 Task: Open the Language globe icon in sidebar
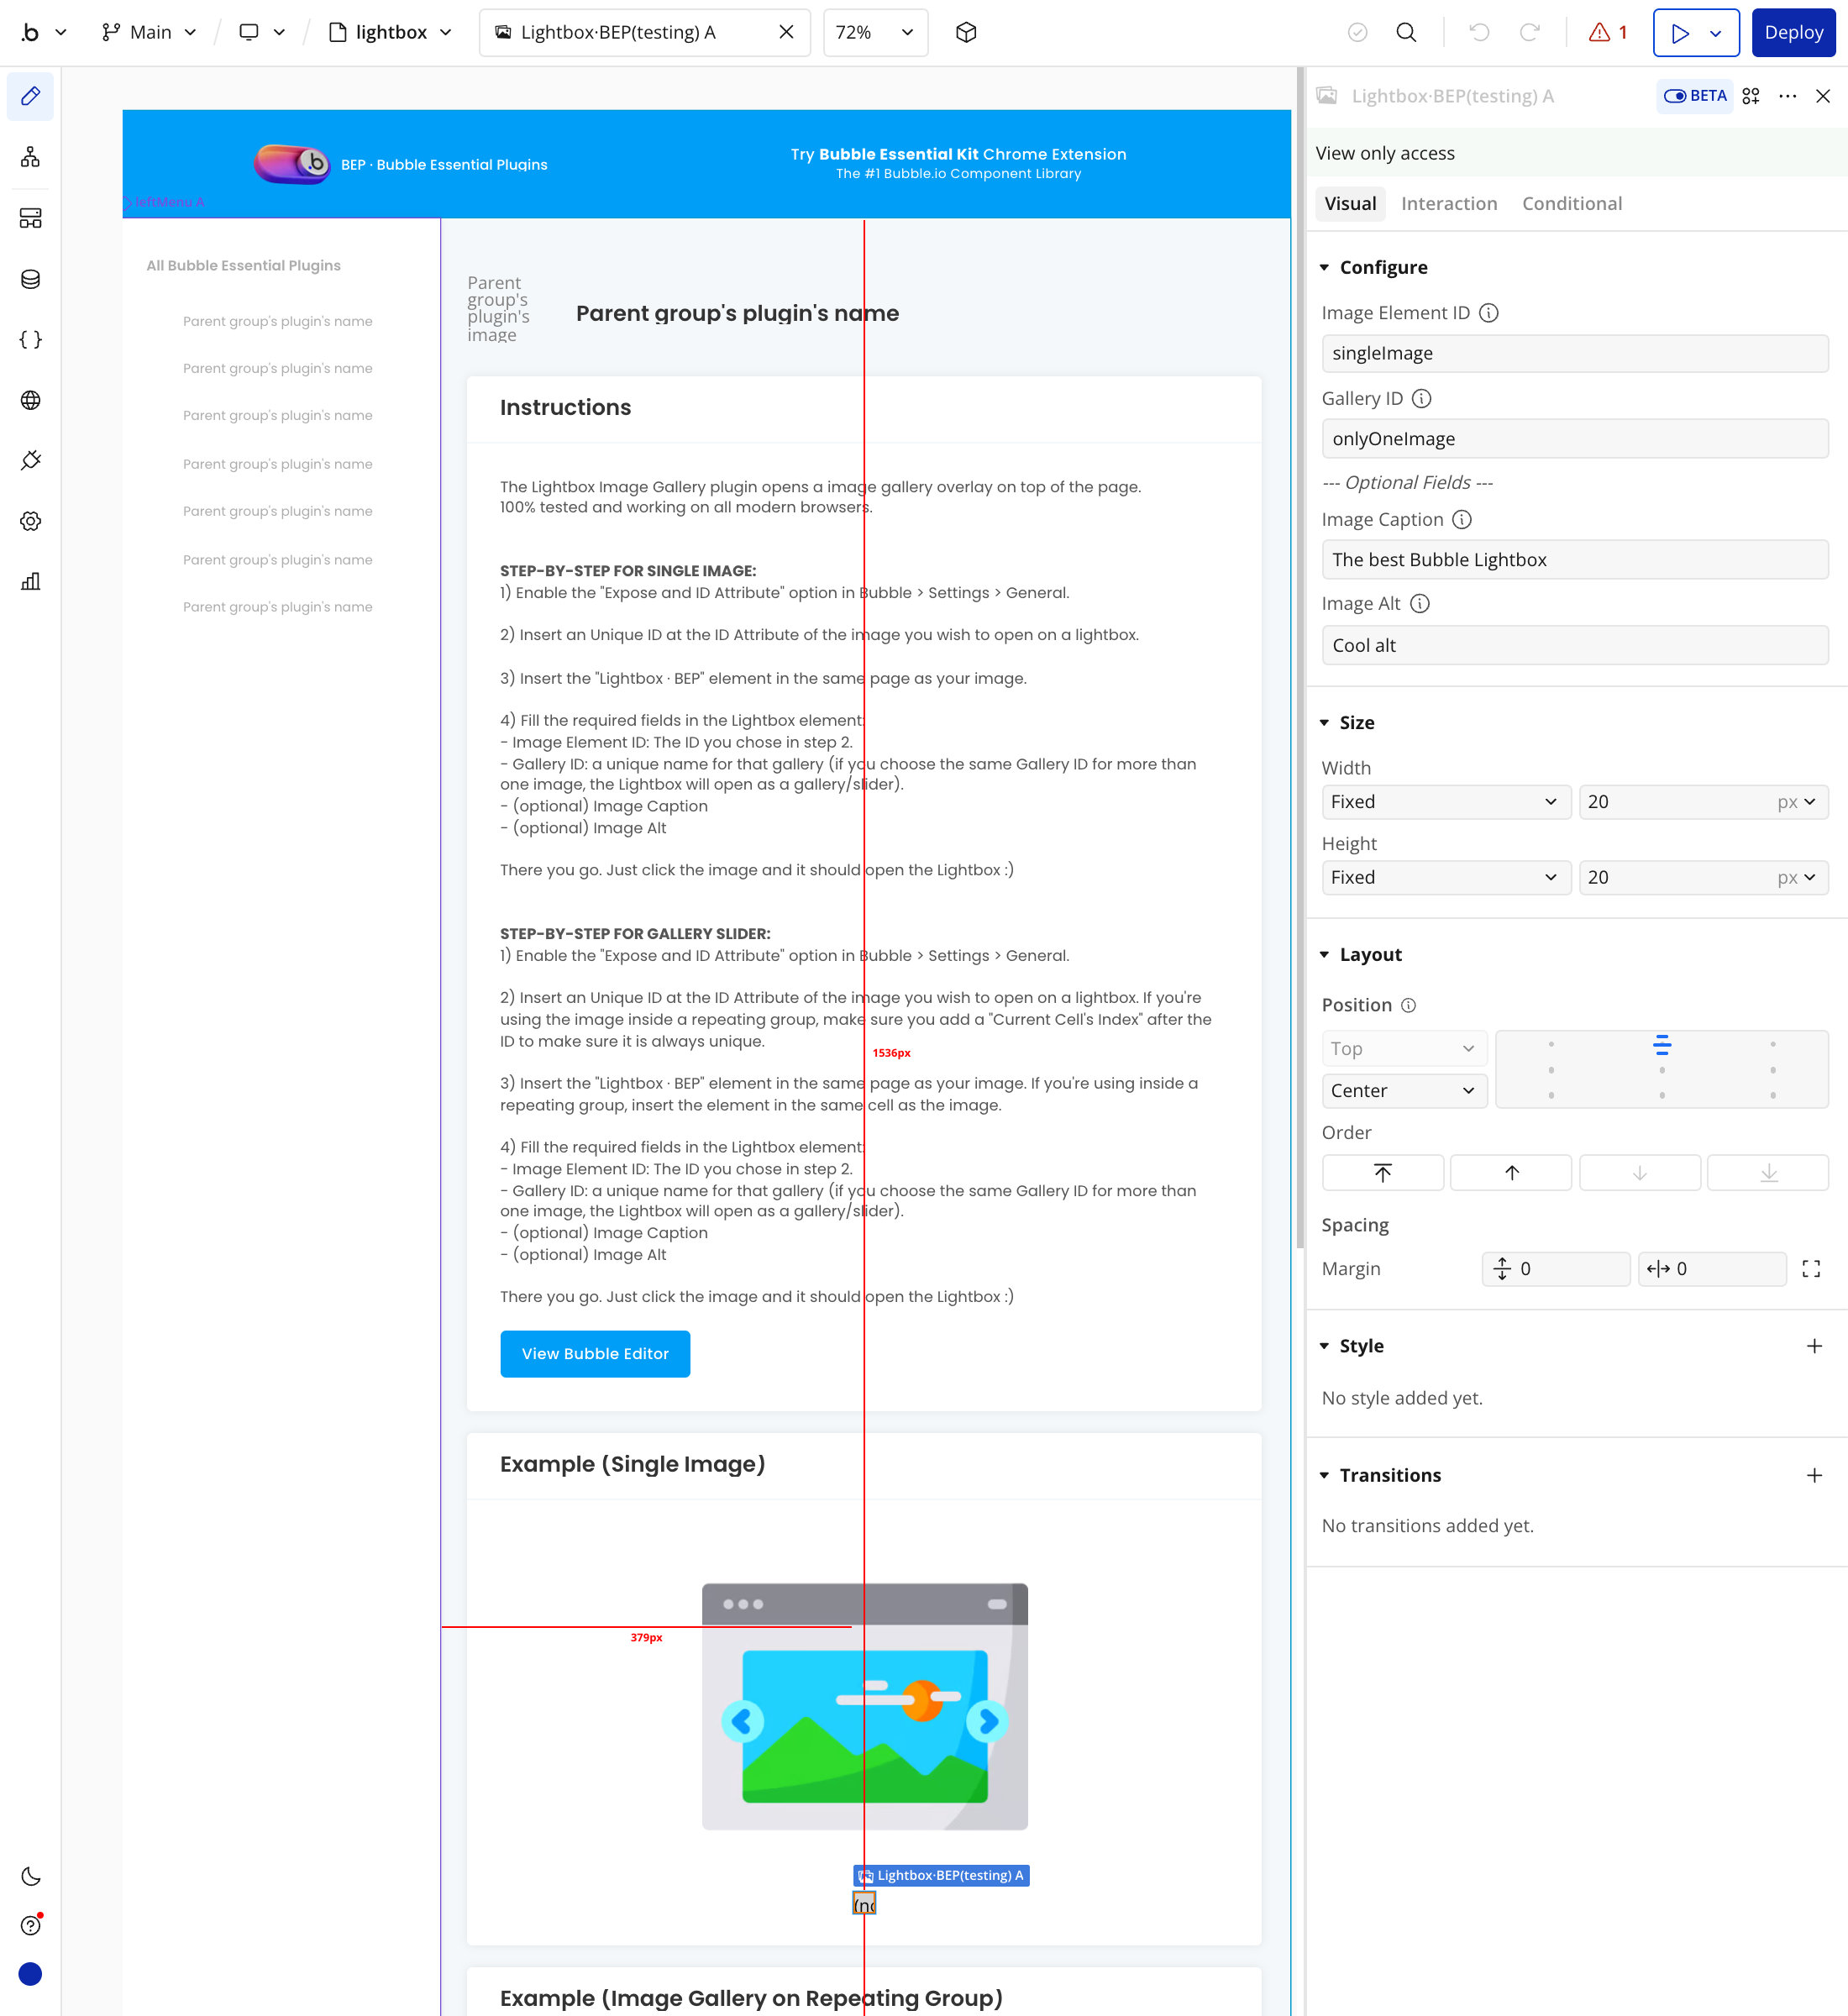[x=31, y=400]
